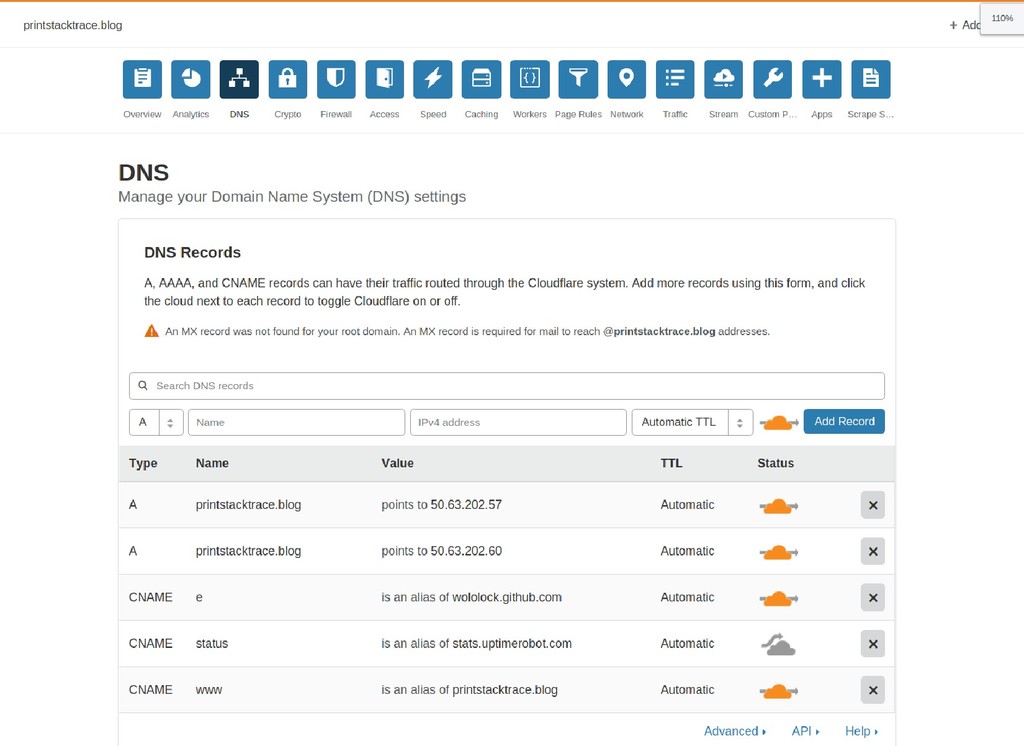Open the Network location pin icon
Image resolution: width=1024 pixels, height=746 pixels.
(626, 79)
